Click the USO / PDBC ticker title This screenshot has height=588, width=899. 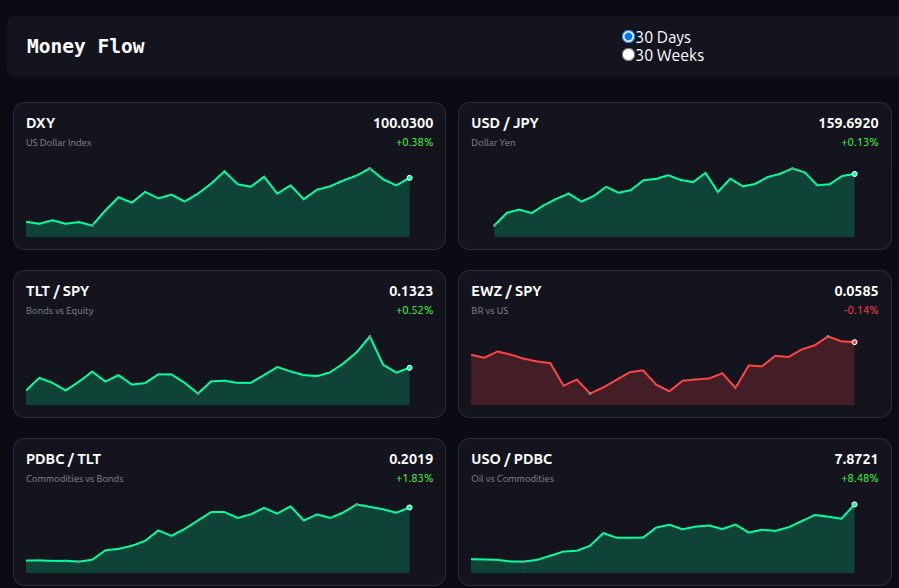[x=511, y=459]
